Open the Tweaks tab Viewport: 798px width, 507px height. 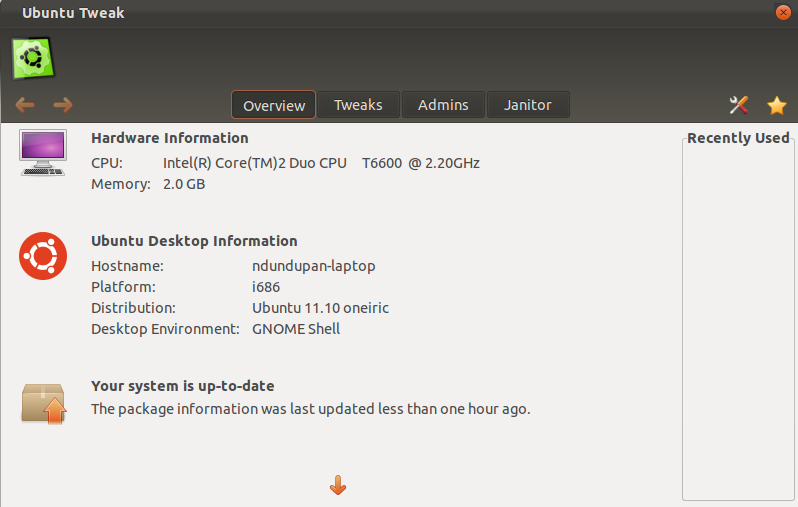[x=358, y=105]
